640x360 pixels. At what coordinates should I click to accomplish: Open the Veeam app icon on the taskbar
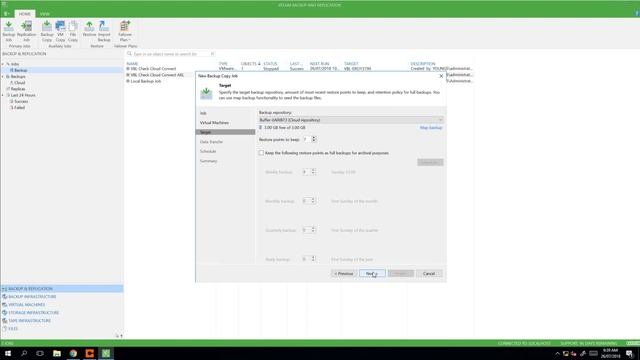point(106,353)
